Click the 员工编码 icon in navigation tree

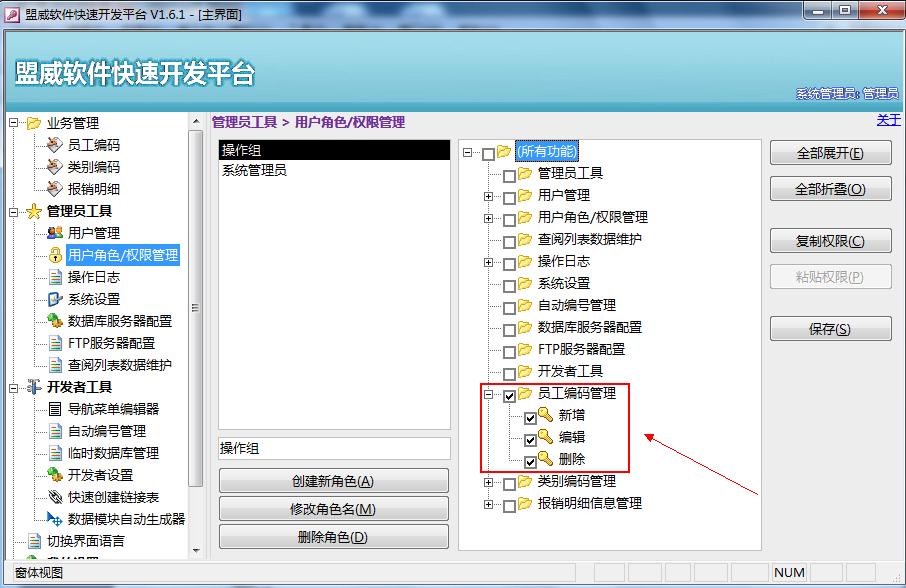point(55,145)
